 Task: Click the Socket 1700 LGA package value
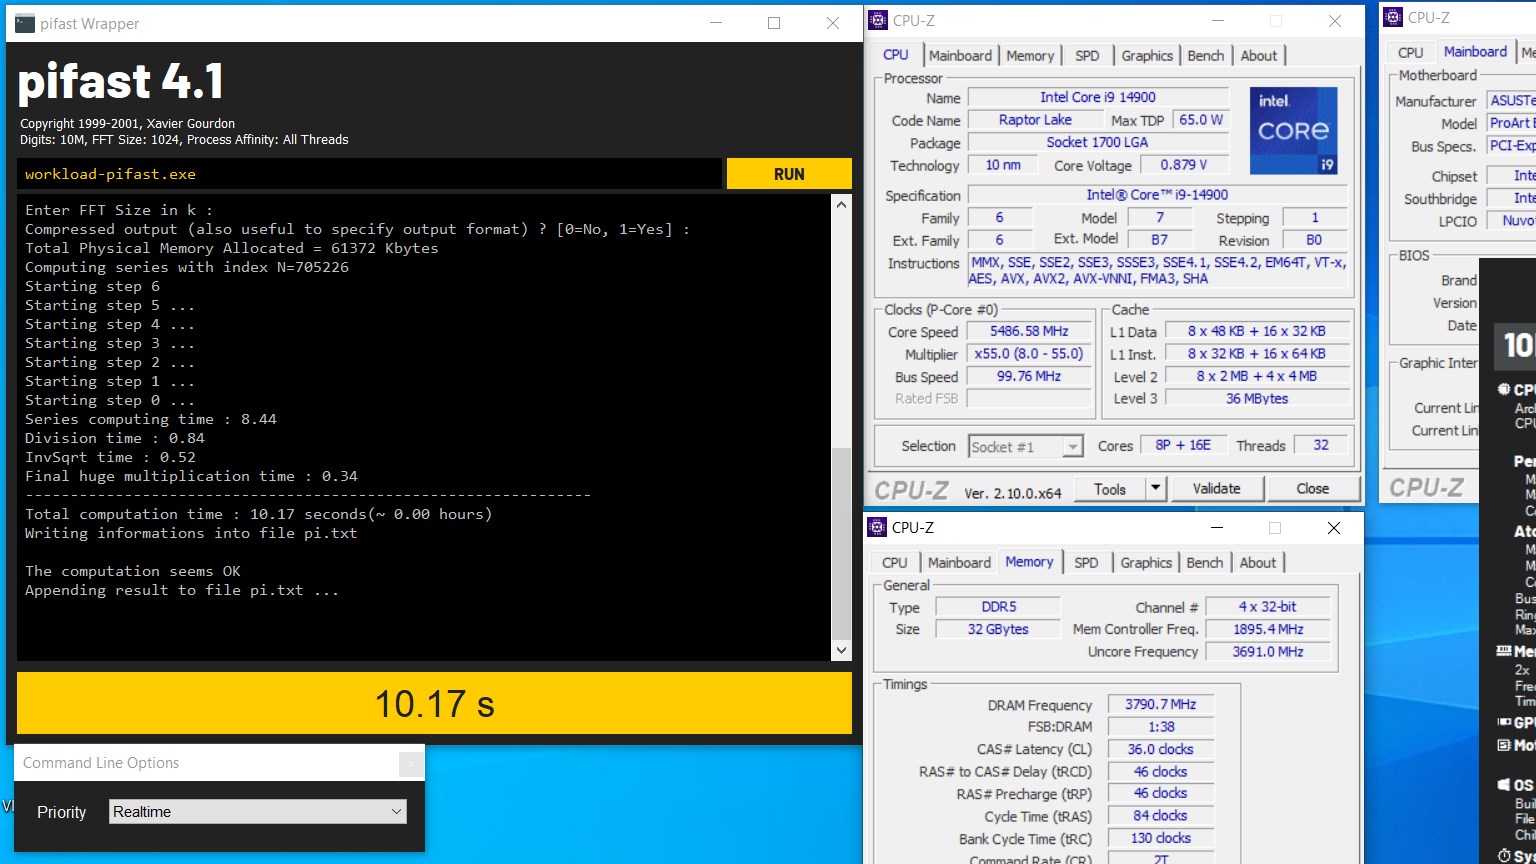1098,142
